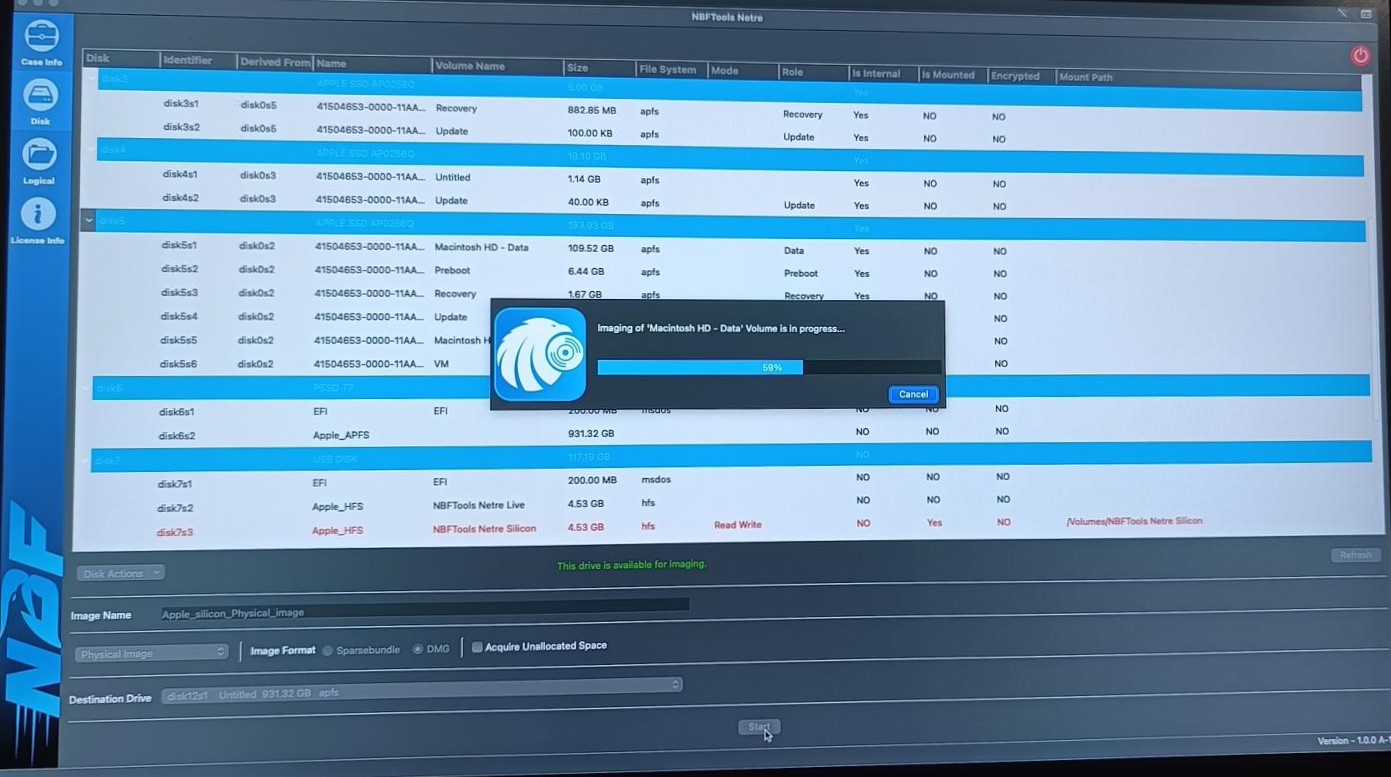Open the License Info section
The width and height of the screenshot is (1391, 777).
point(38,221)
